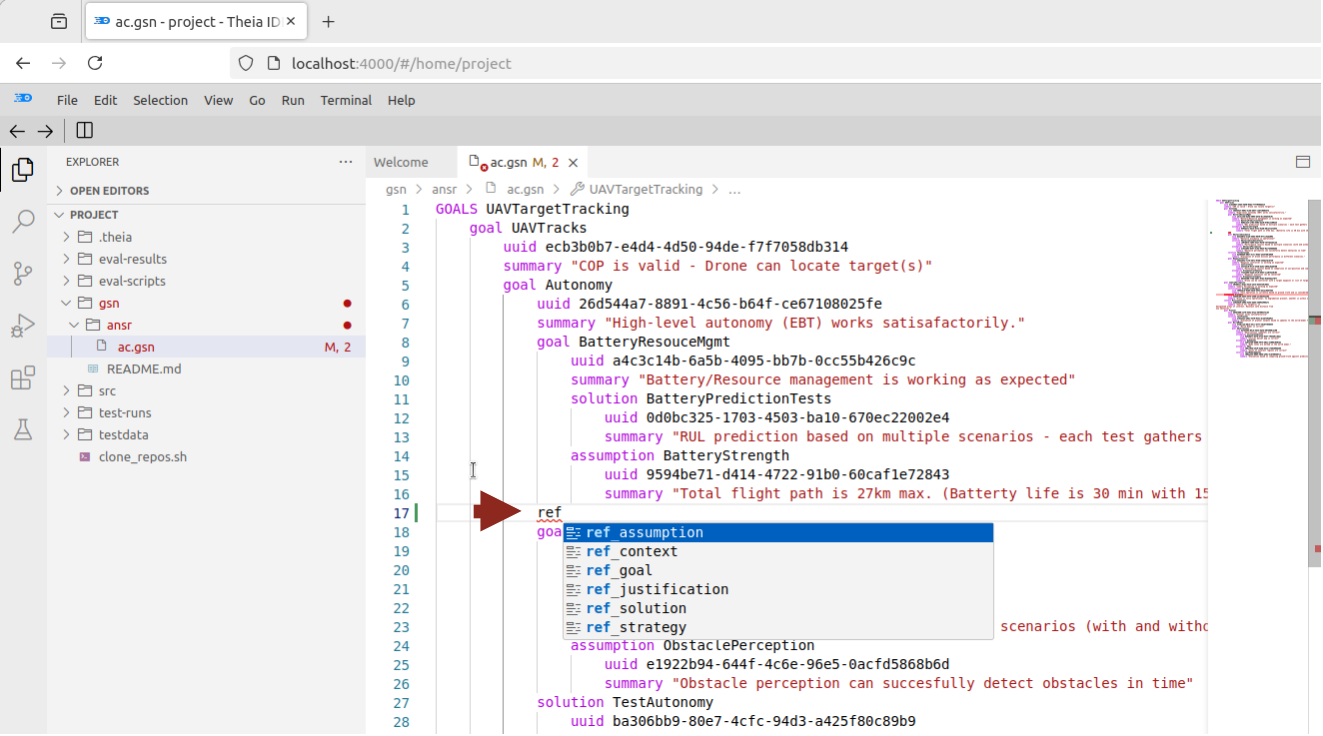Choose ref_justification suggestion
This screenshot has height=736, width=1323.
778,590
